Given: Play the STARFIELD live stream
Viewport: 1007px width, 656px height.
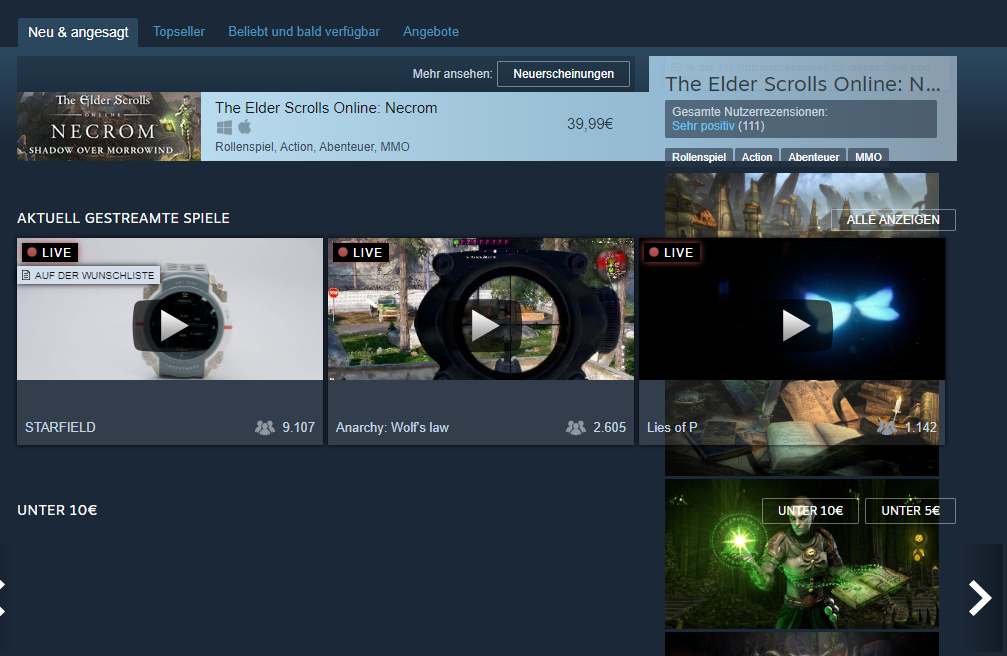Looking at the screenshot, I should click(x=170, y=325).
